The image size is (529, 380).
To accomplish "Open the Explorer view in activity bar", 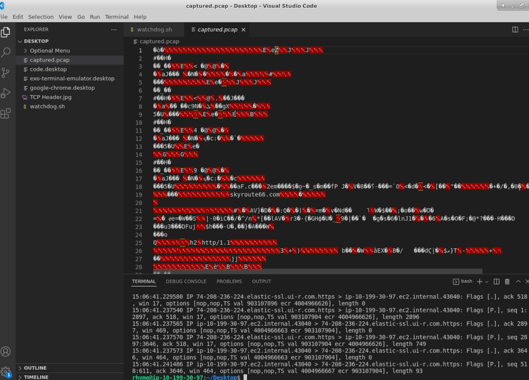I will click(x=6, y=32).
